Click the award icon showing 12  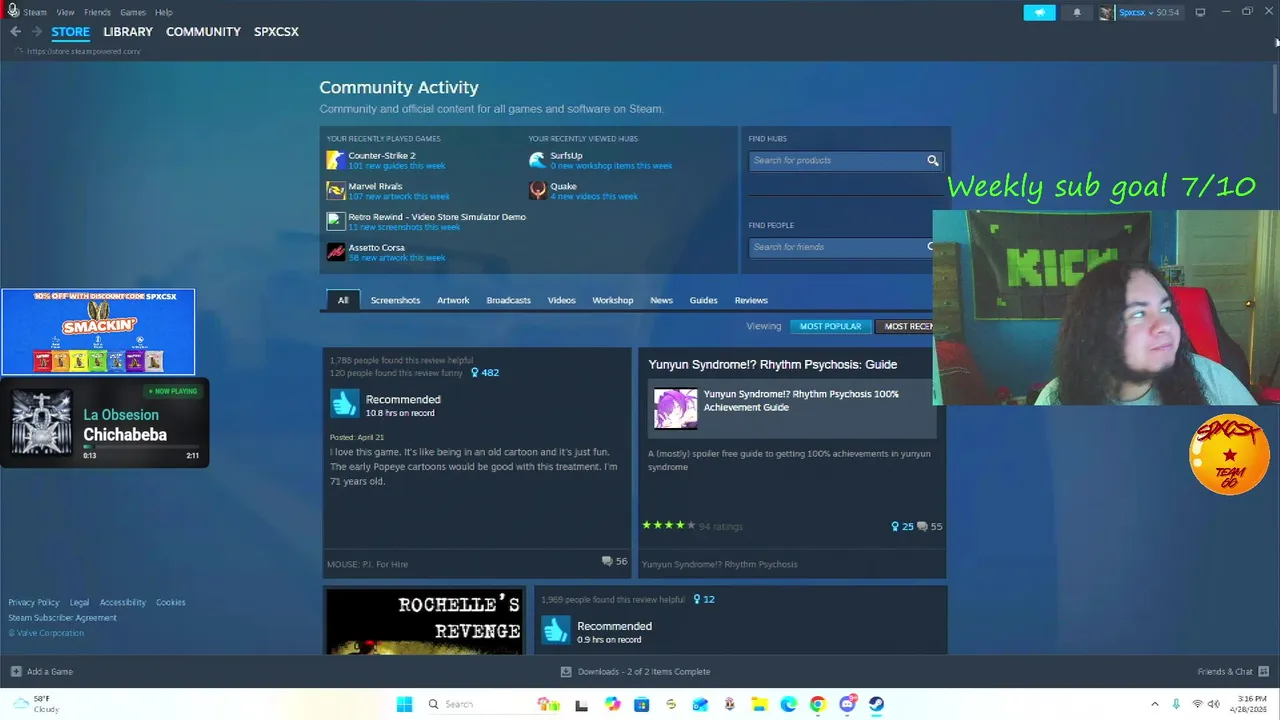click(x=697, y=600)
